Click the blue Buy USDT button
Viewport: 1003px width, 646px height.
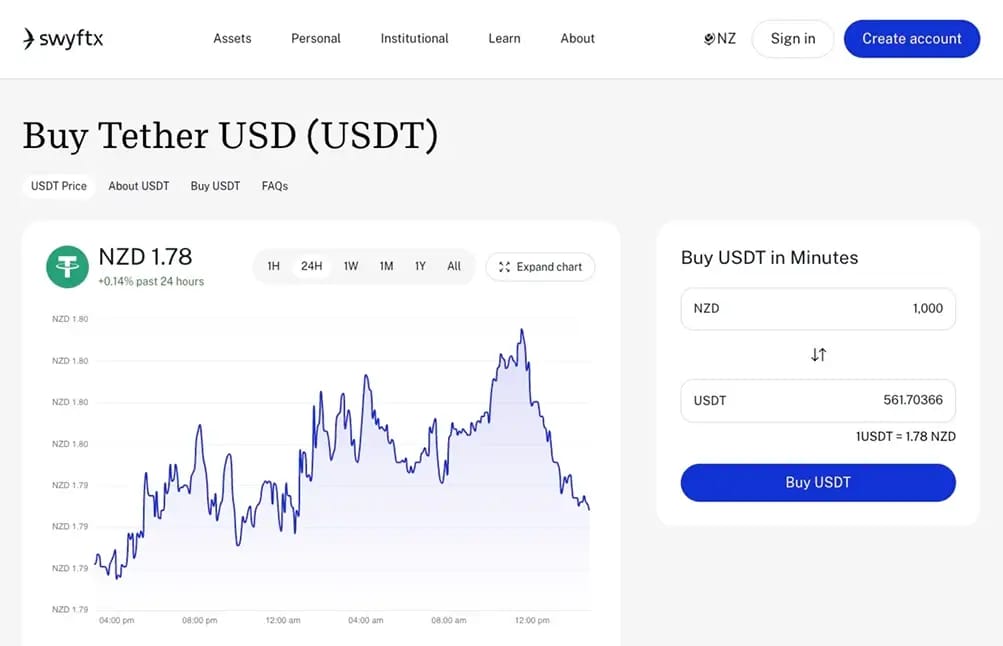(x=818, y=482)
